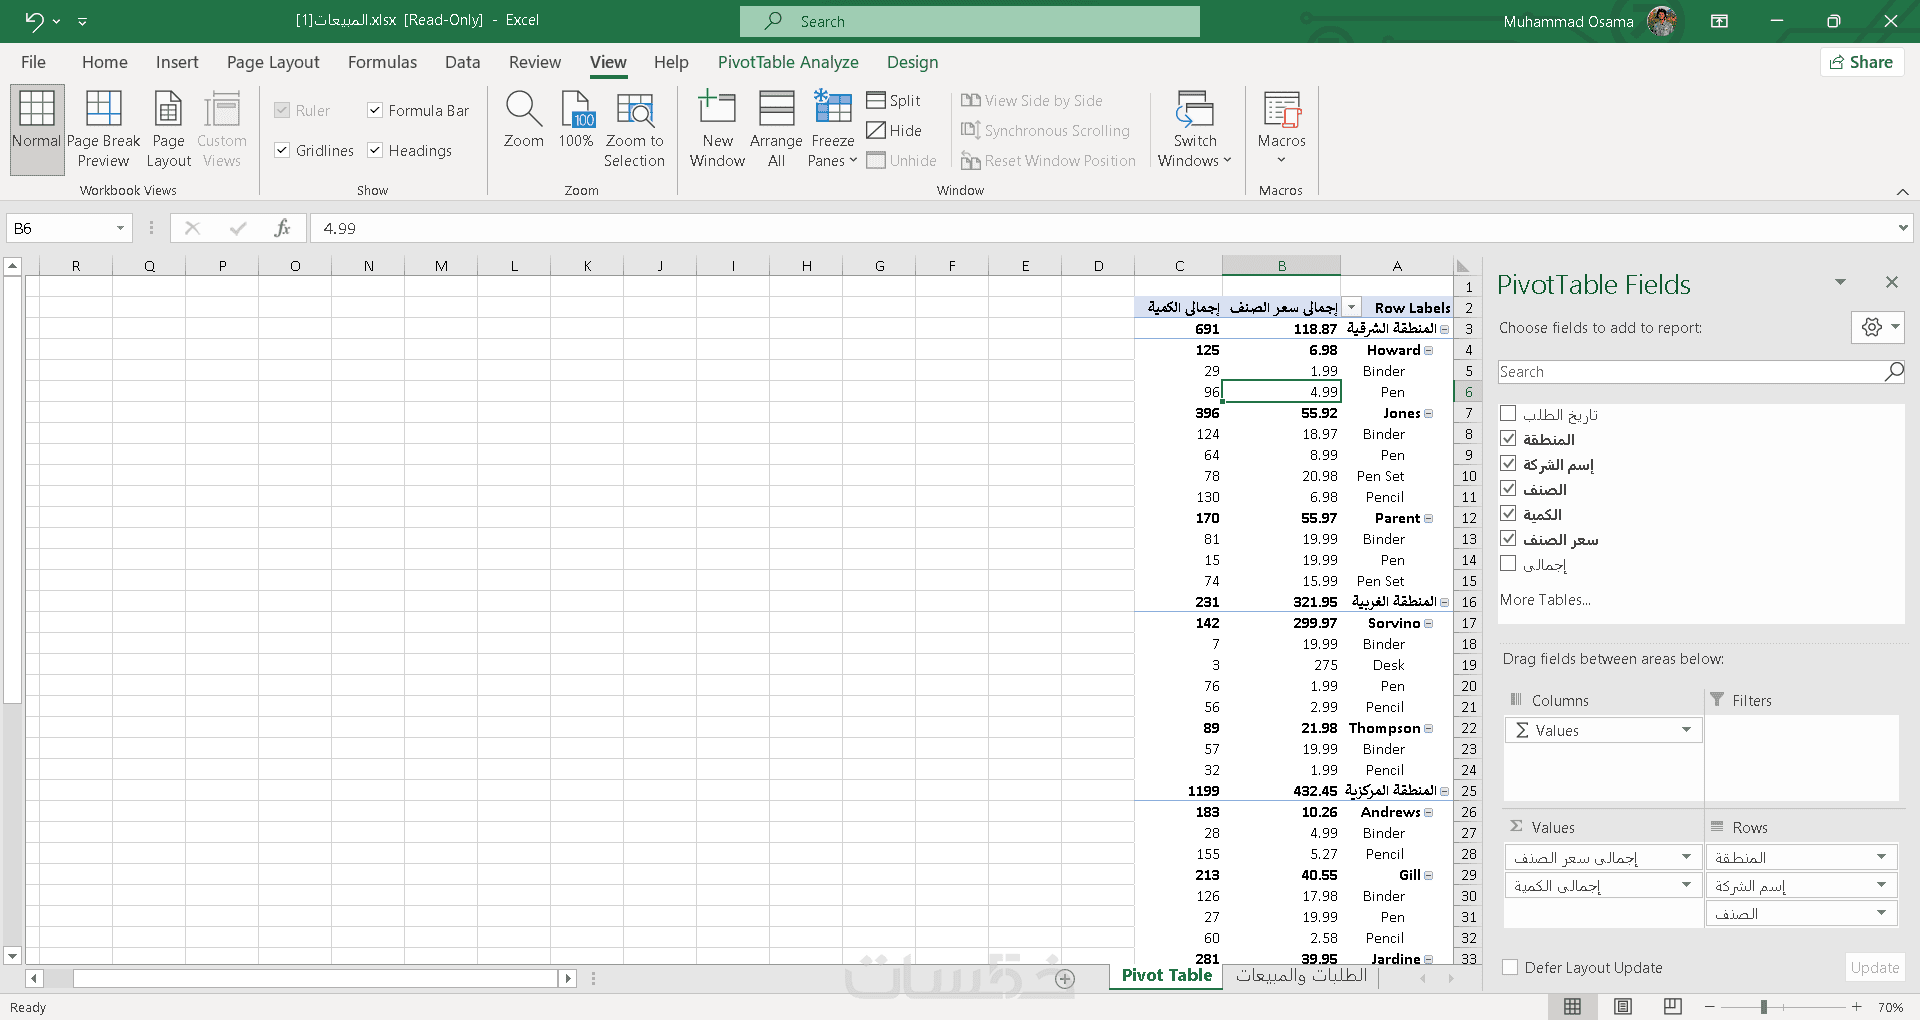
Task: Switch to the Formulas tab
Action: [382, 62]
